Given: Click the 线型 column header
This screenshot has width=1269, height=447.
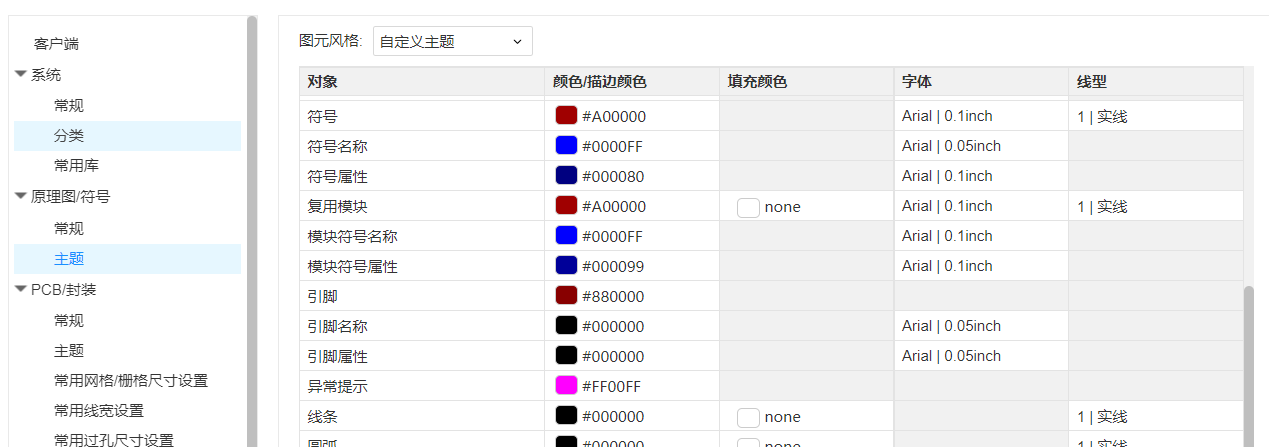Looking at the screenshot, I should point(1156,82).
